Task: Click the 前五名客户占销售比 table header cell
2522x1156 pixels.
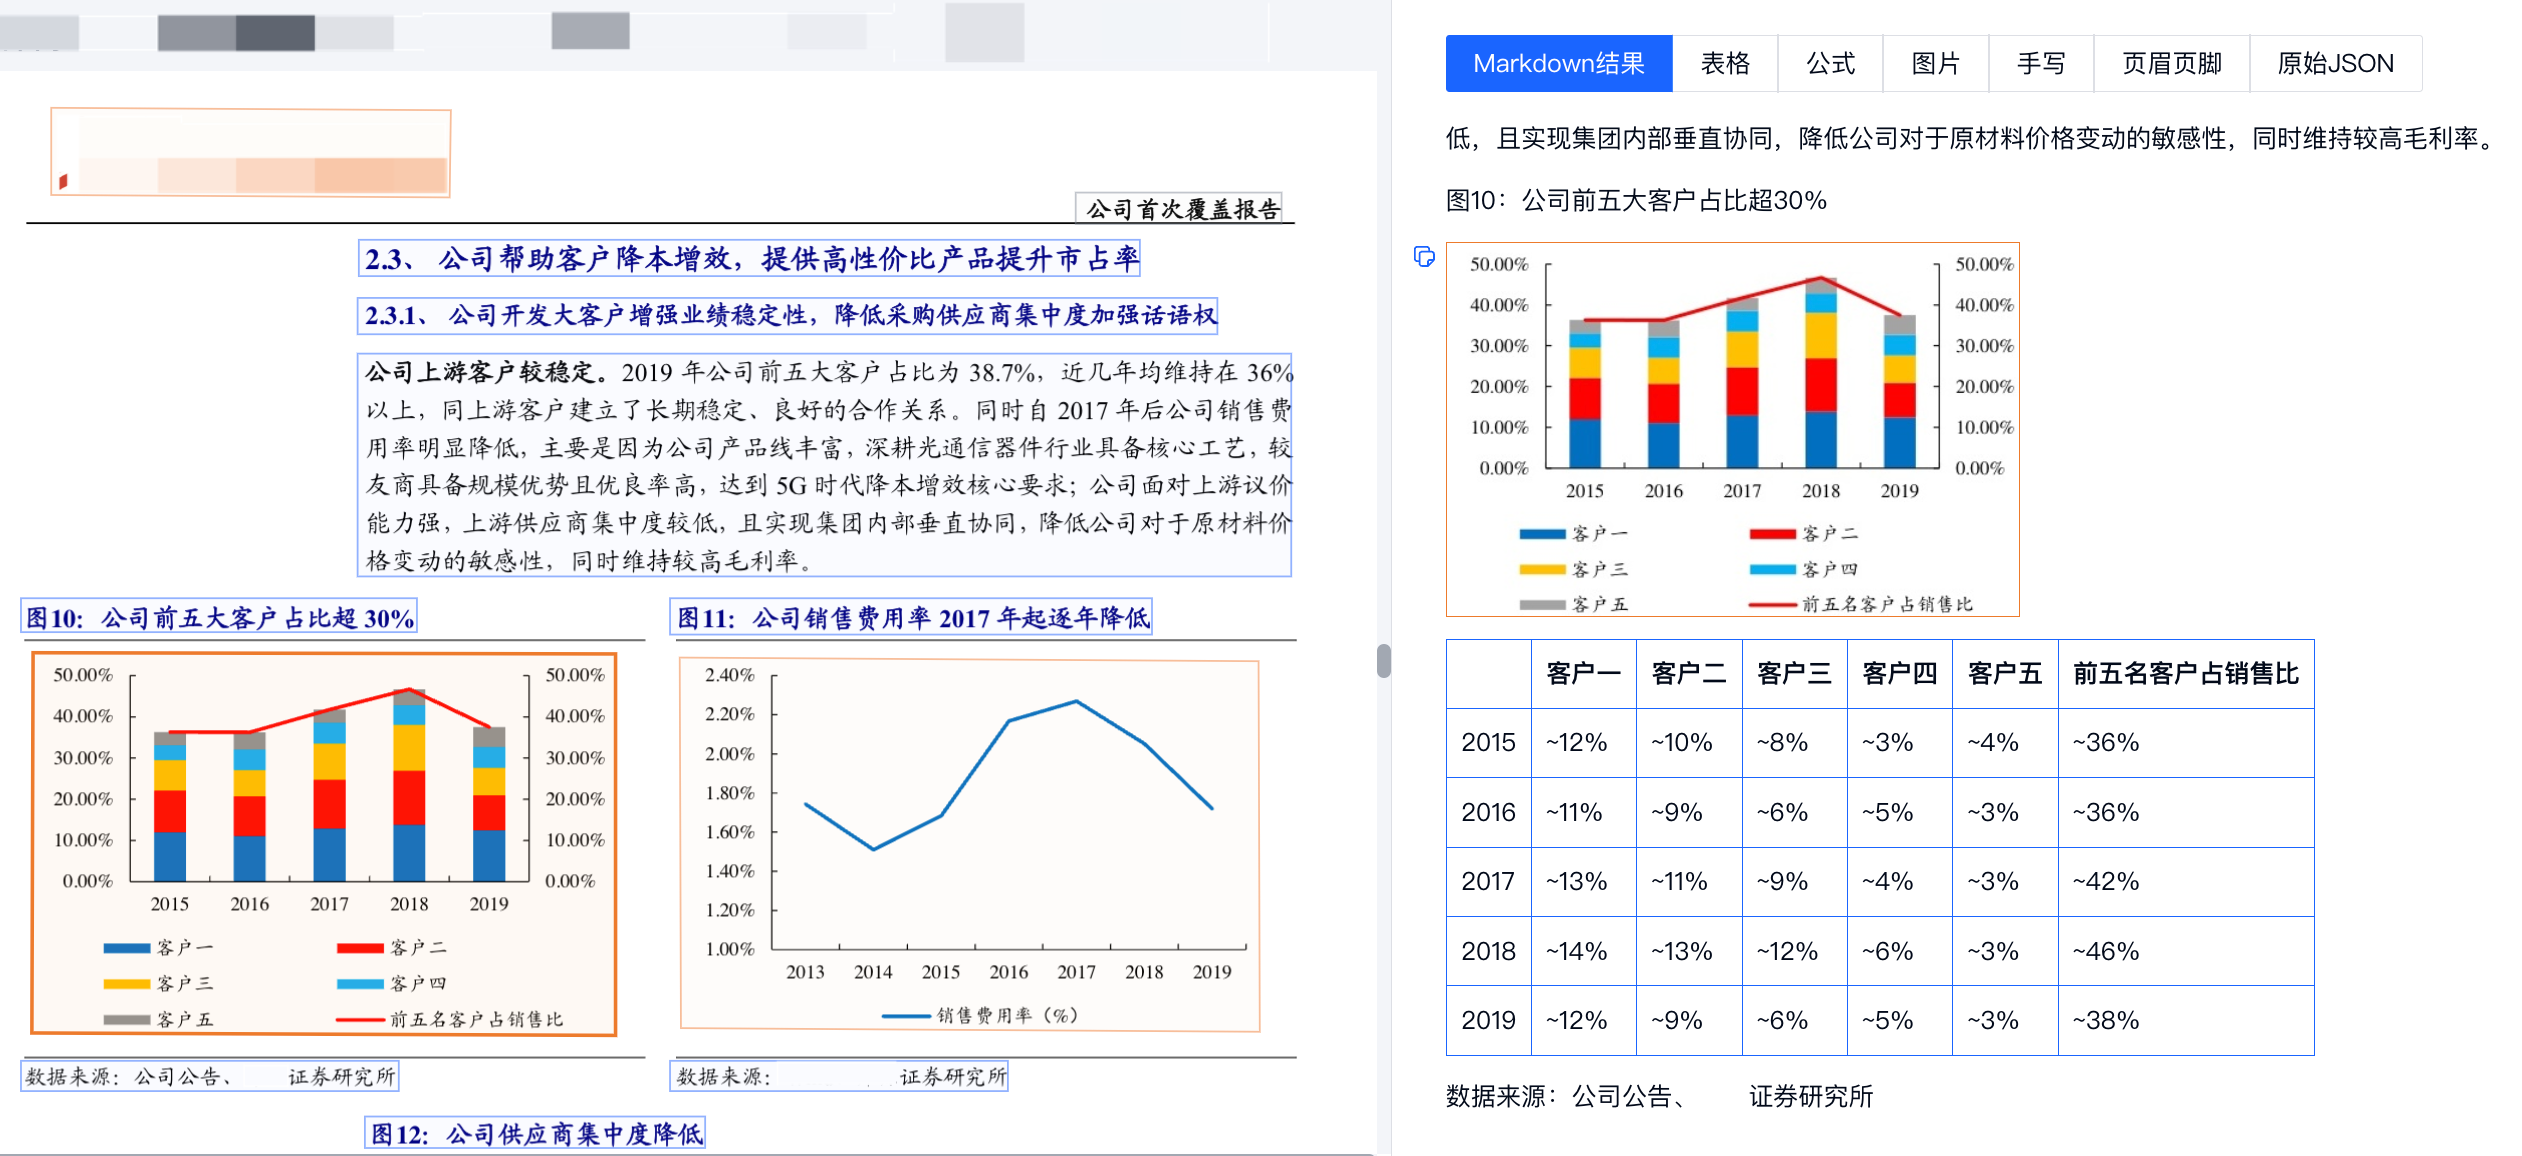Action: click(x=2184, y=674)
